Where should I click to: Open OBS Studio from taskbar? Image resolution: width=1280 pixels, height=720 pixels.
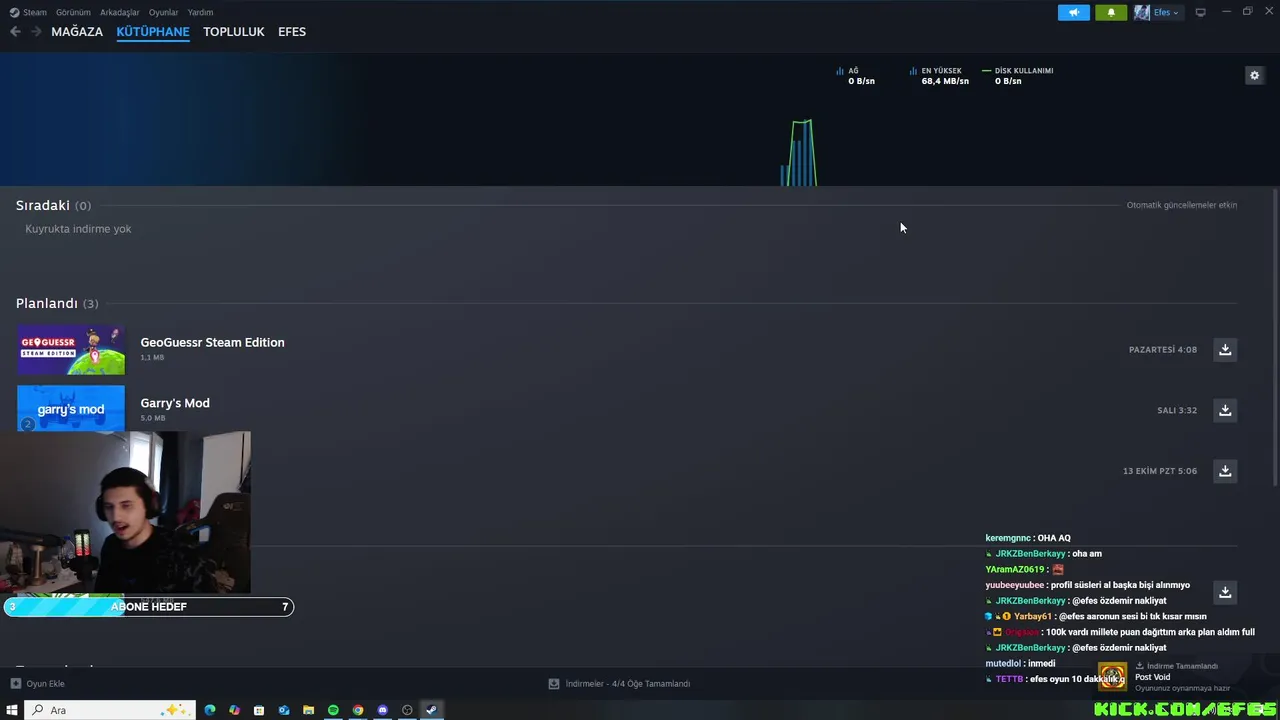(x=407, y=710)
